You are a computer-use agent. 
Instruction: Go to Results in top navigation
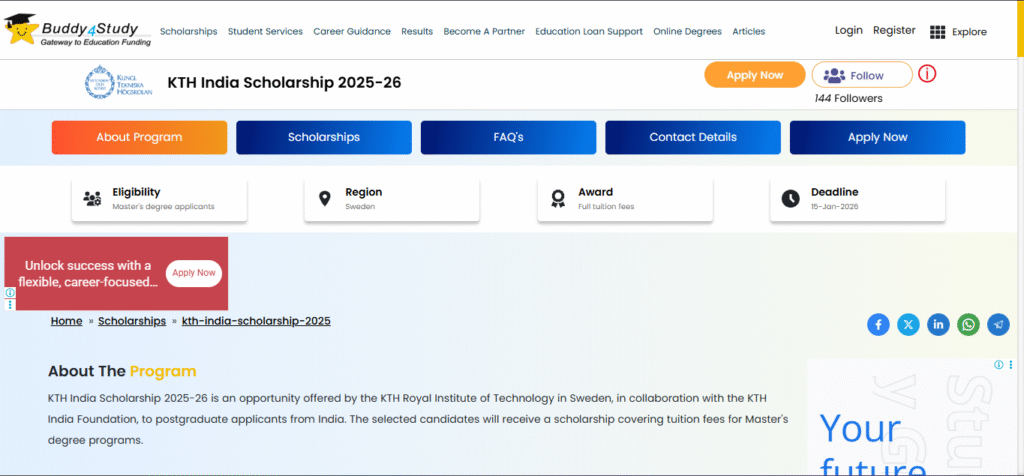coord(417,31)
